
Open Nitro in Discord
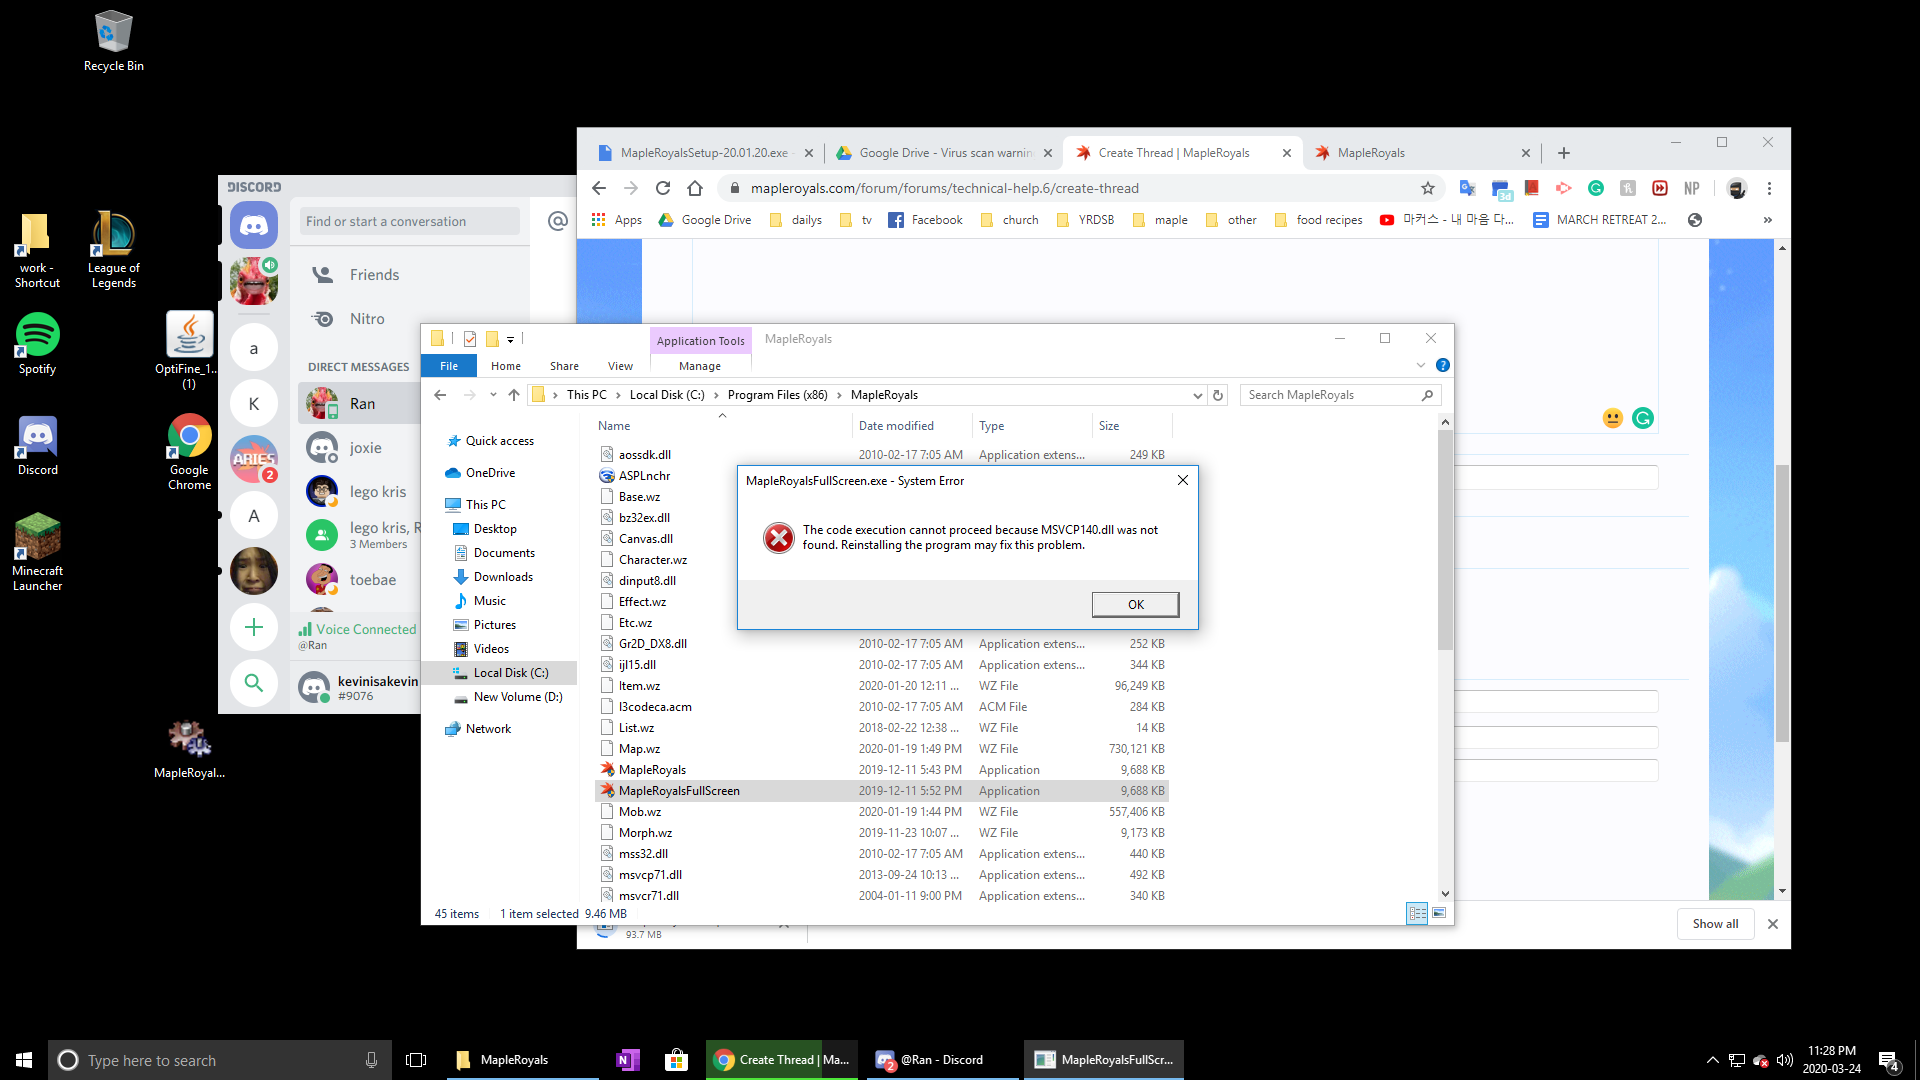[x=367, y=318]
